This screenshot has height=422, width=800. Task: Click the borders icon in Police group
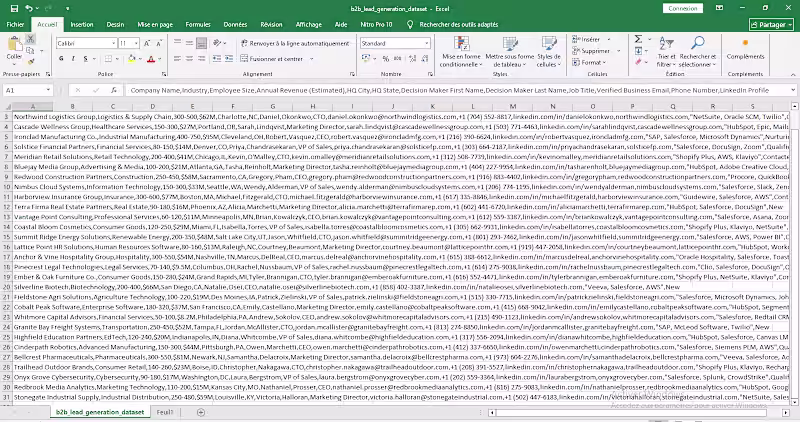point(108,59)
